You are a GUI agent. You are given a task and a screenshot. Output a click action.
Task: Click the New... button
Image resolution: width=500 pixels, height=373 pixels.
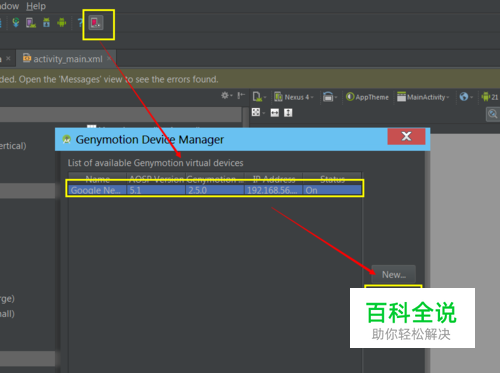tap(394, 275)
